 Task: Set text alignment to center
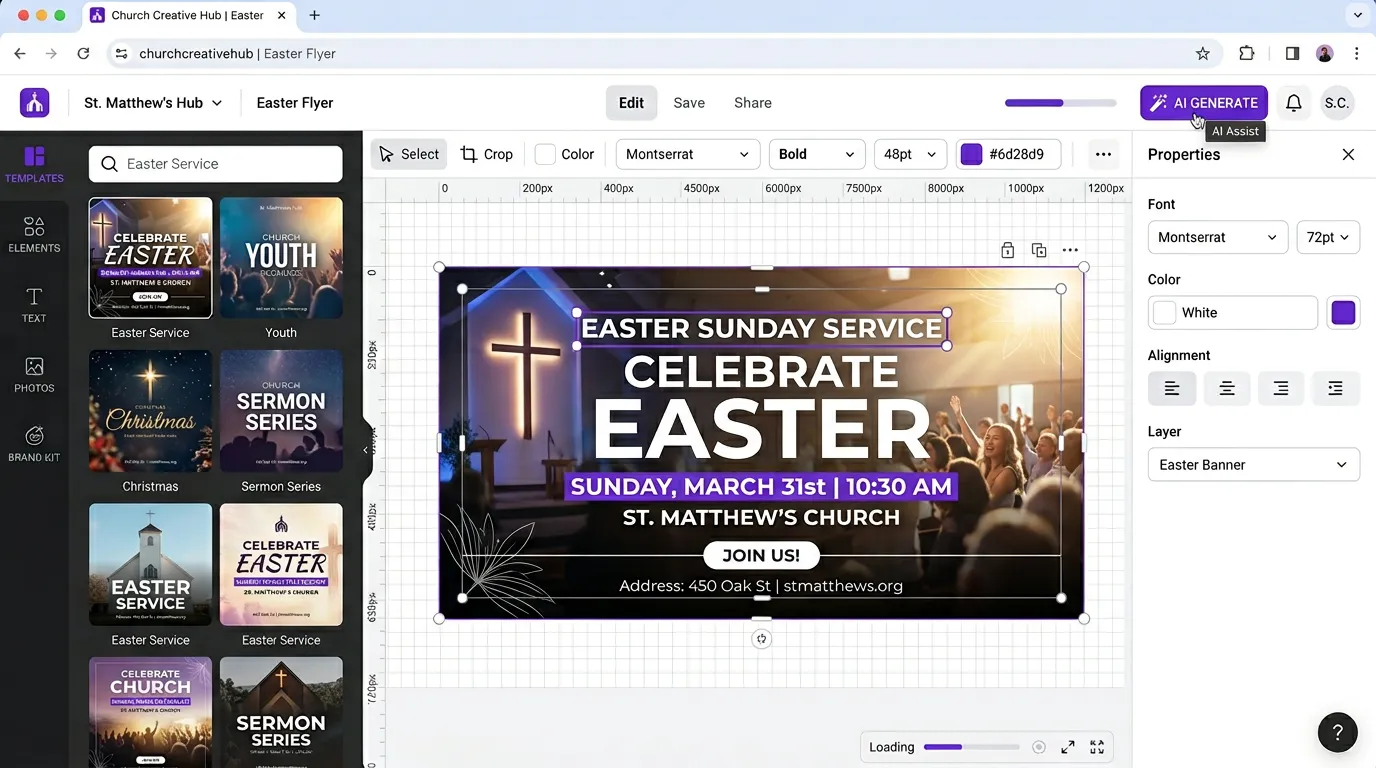pos(1226,388)
